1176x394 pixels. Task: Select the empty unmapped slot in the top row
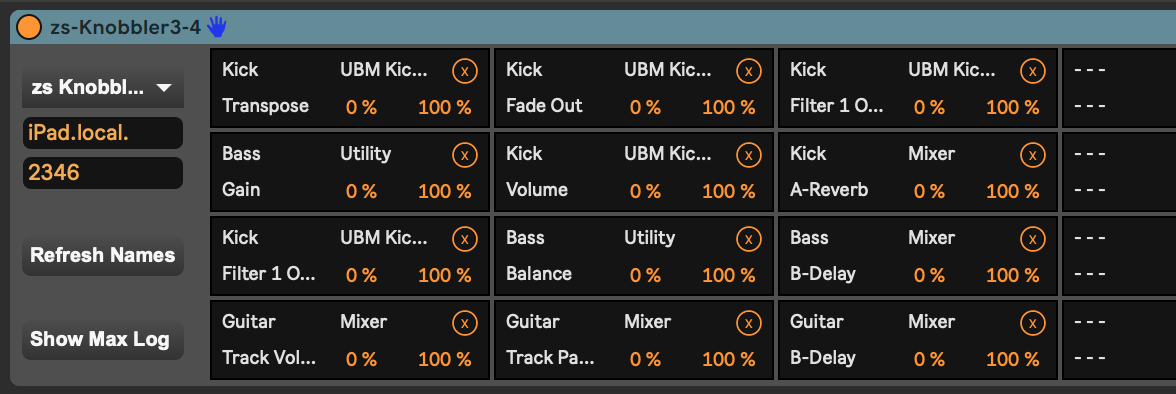pyautogui.click(x=1119, y=88)
